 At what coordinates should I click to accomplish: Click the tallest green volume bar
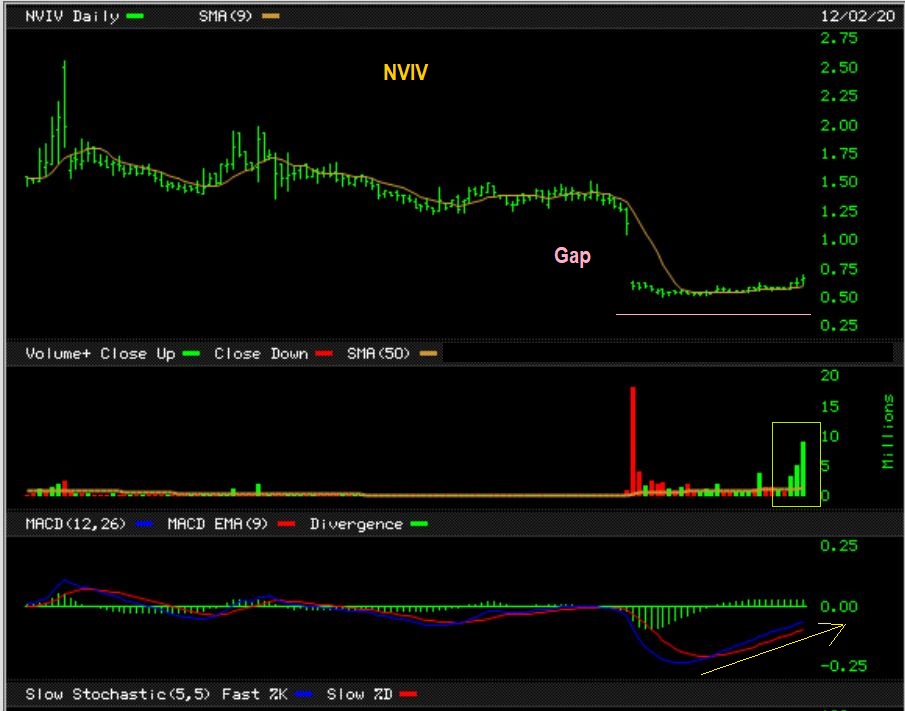coord(803,469)
